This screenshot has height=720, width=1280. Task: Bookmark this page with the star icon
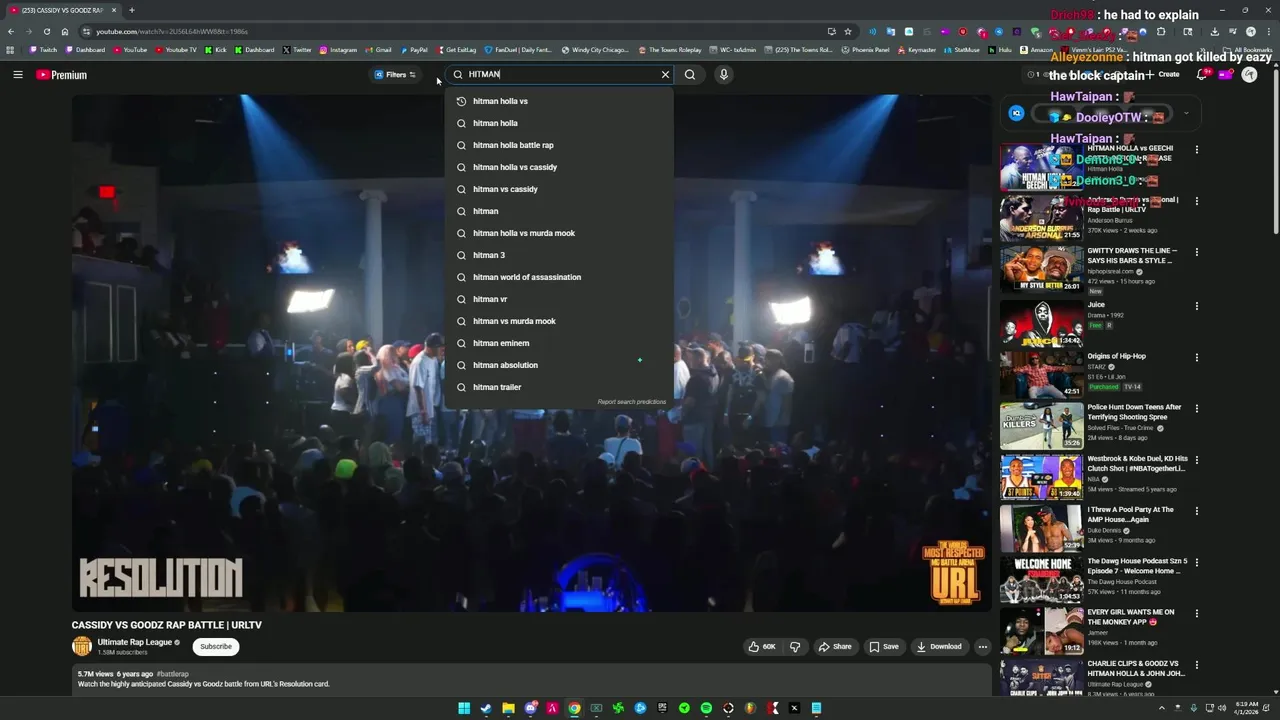848,31
